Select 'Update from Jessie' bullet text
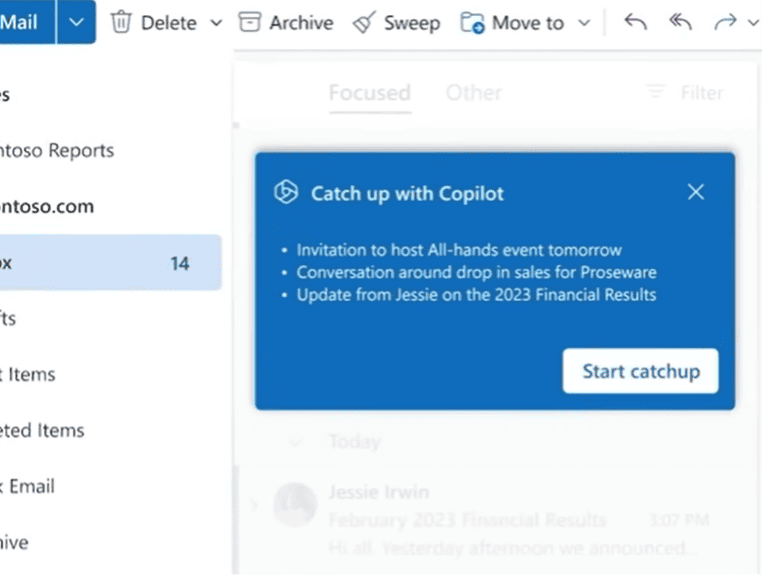Screen dimensions: 766x577 476,295
